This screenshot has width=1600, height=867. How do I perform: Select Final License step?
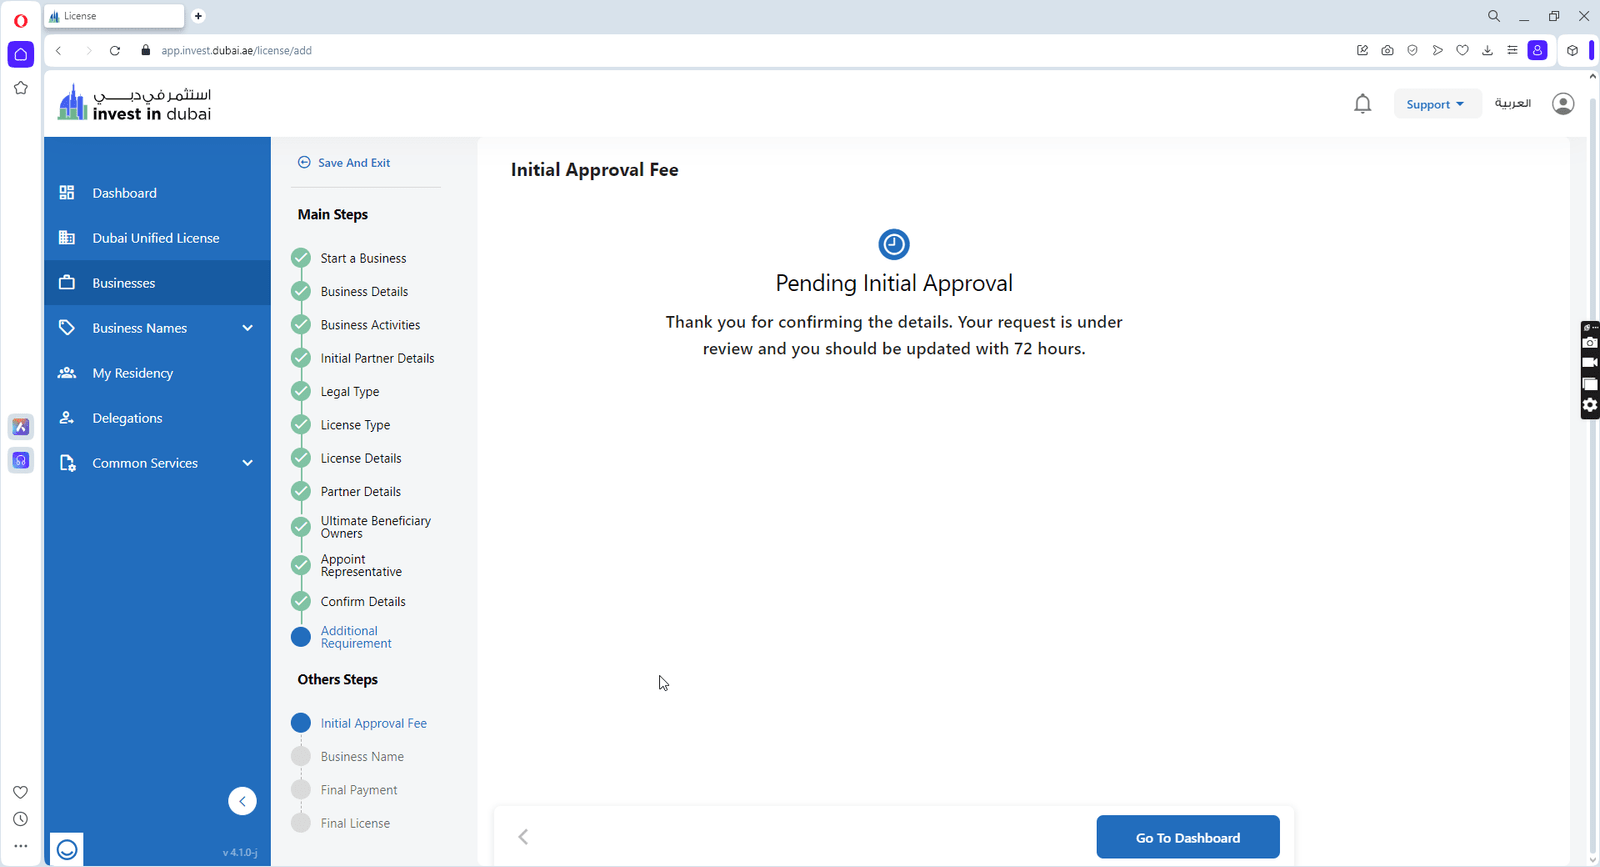point(355,823)
